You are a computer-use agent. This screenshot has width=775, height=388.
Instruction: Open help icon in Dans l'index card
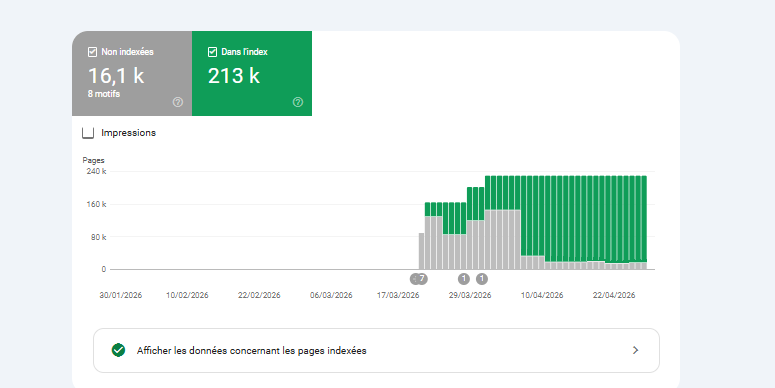pos(298,102)
